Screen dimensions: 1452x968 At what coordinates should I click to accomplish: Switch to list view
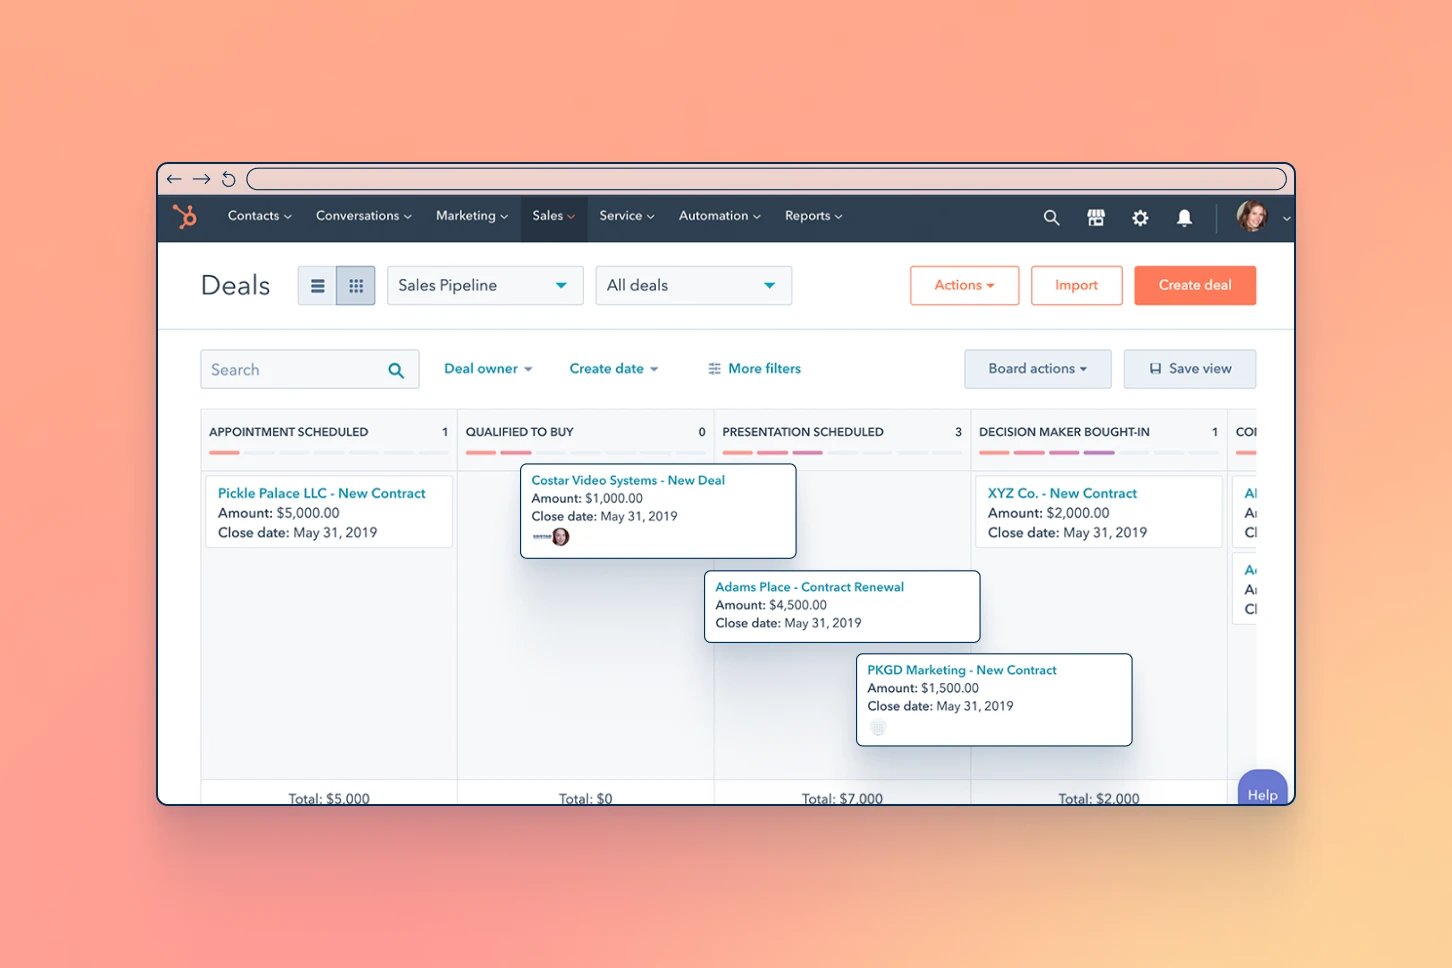(x=317, y=286)
